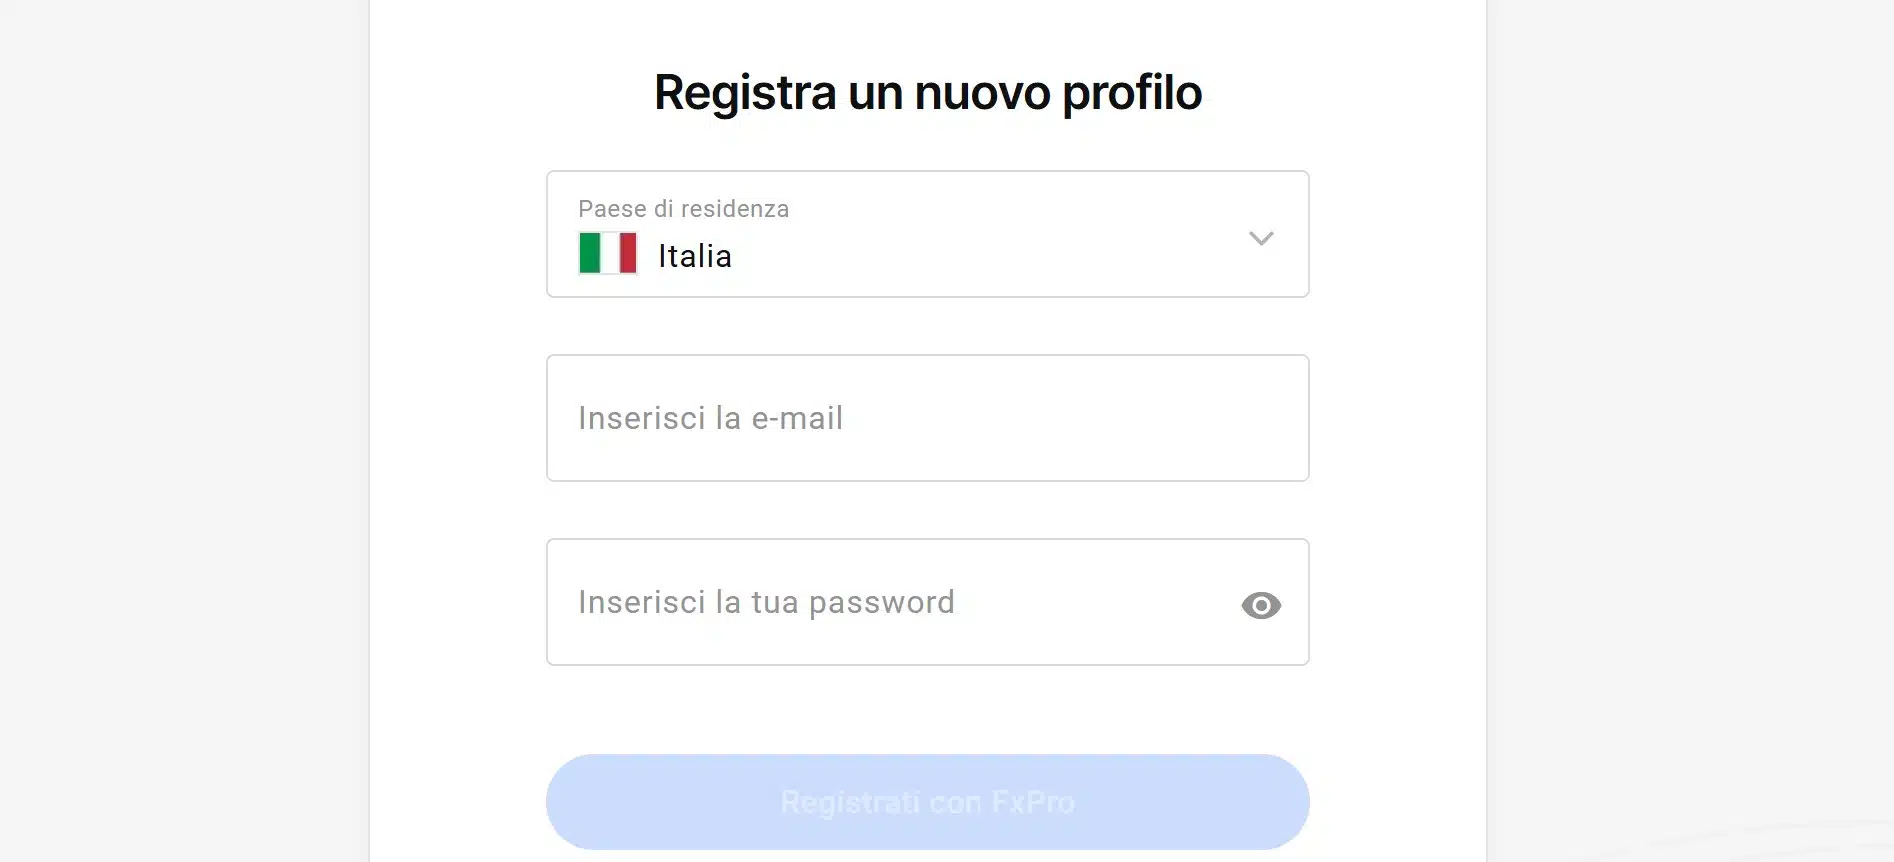Select the Italia country entry
This screenshot has height=862, width=1894.
(694, 255)
